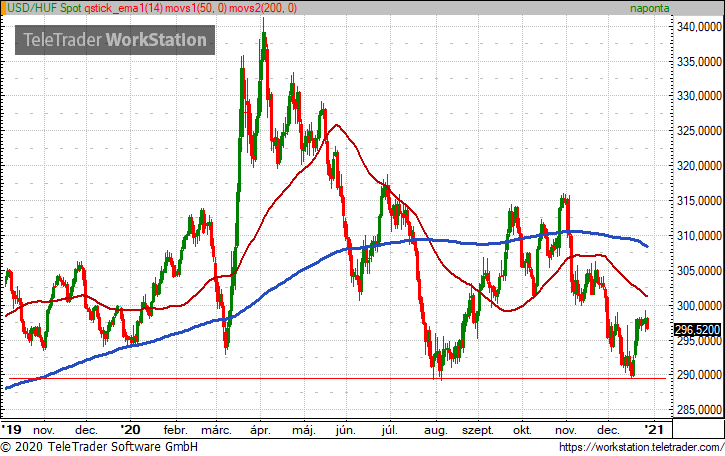Click the 300,0000 price axis label
The image size is (725, 456).
tap(700, 306)
